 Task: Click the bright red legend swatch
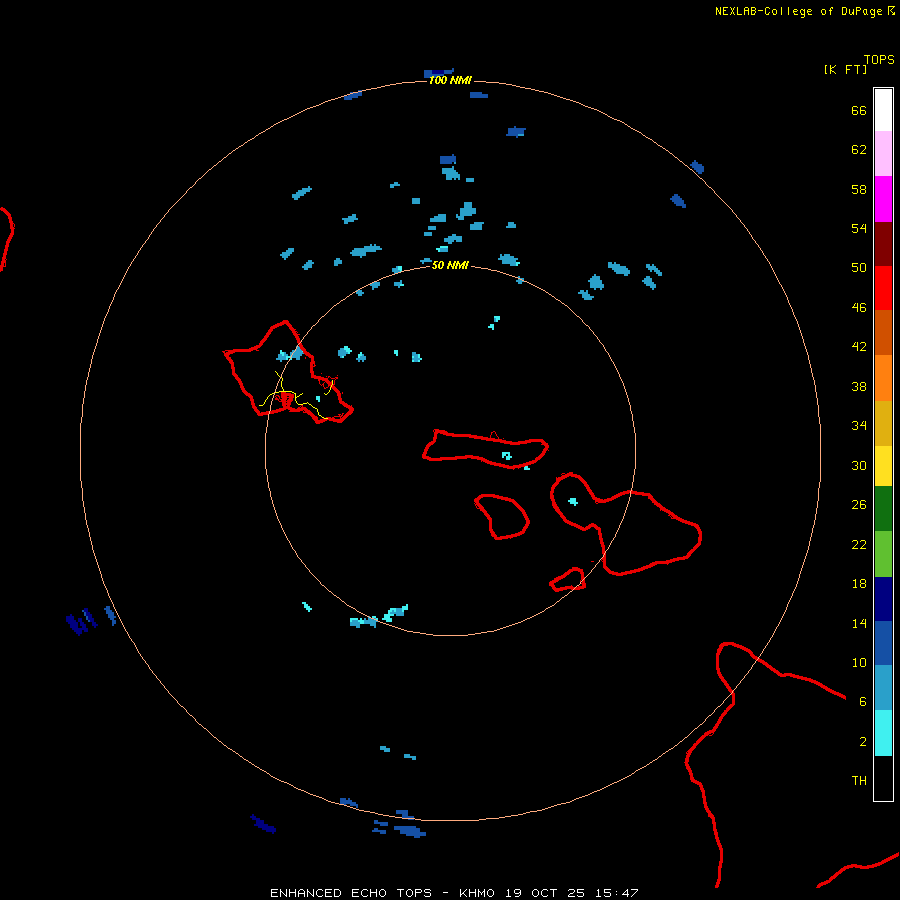[x=883, y=288]
